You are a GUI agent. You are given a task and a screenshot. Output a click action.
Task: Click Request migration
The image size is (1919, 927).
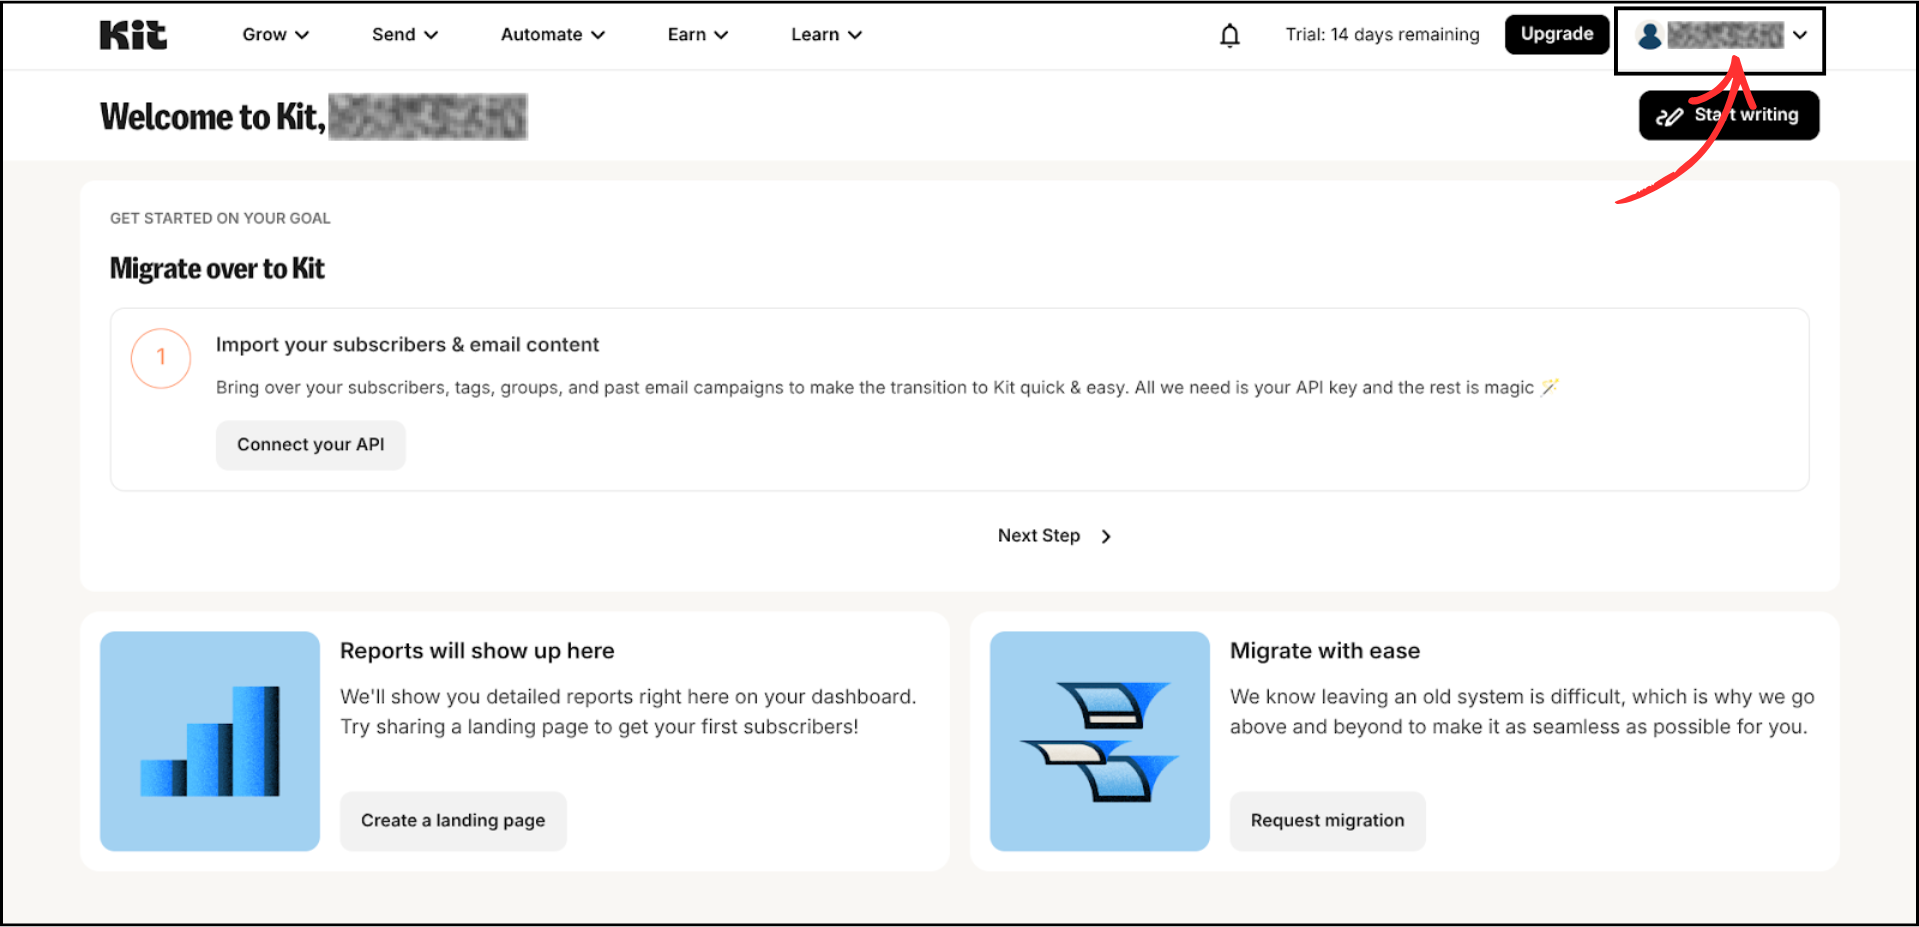tap(1327, 820)
